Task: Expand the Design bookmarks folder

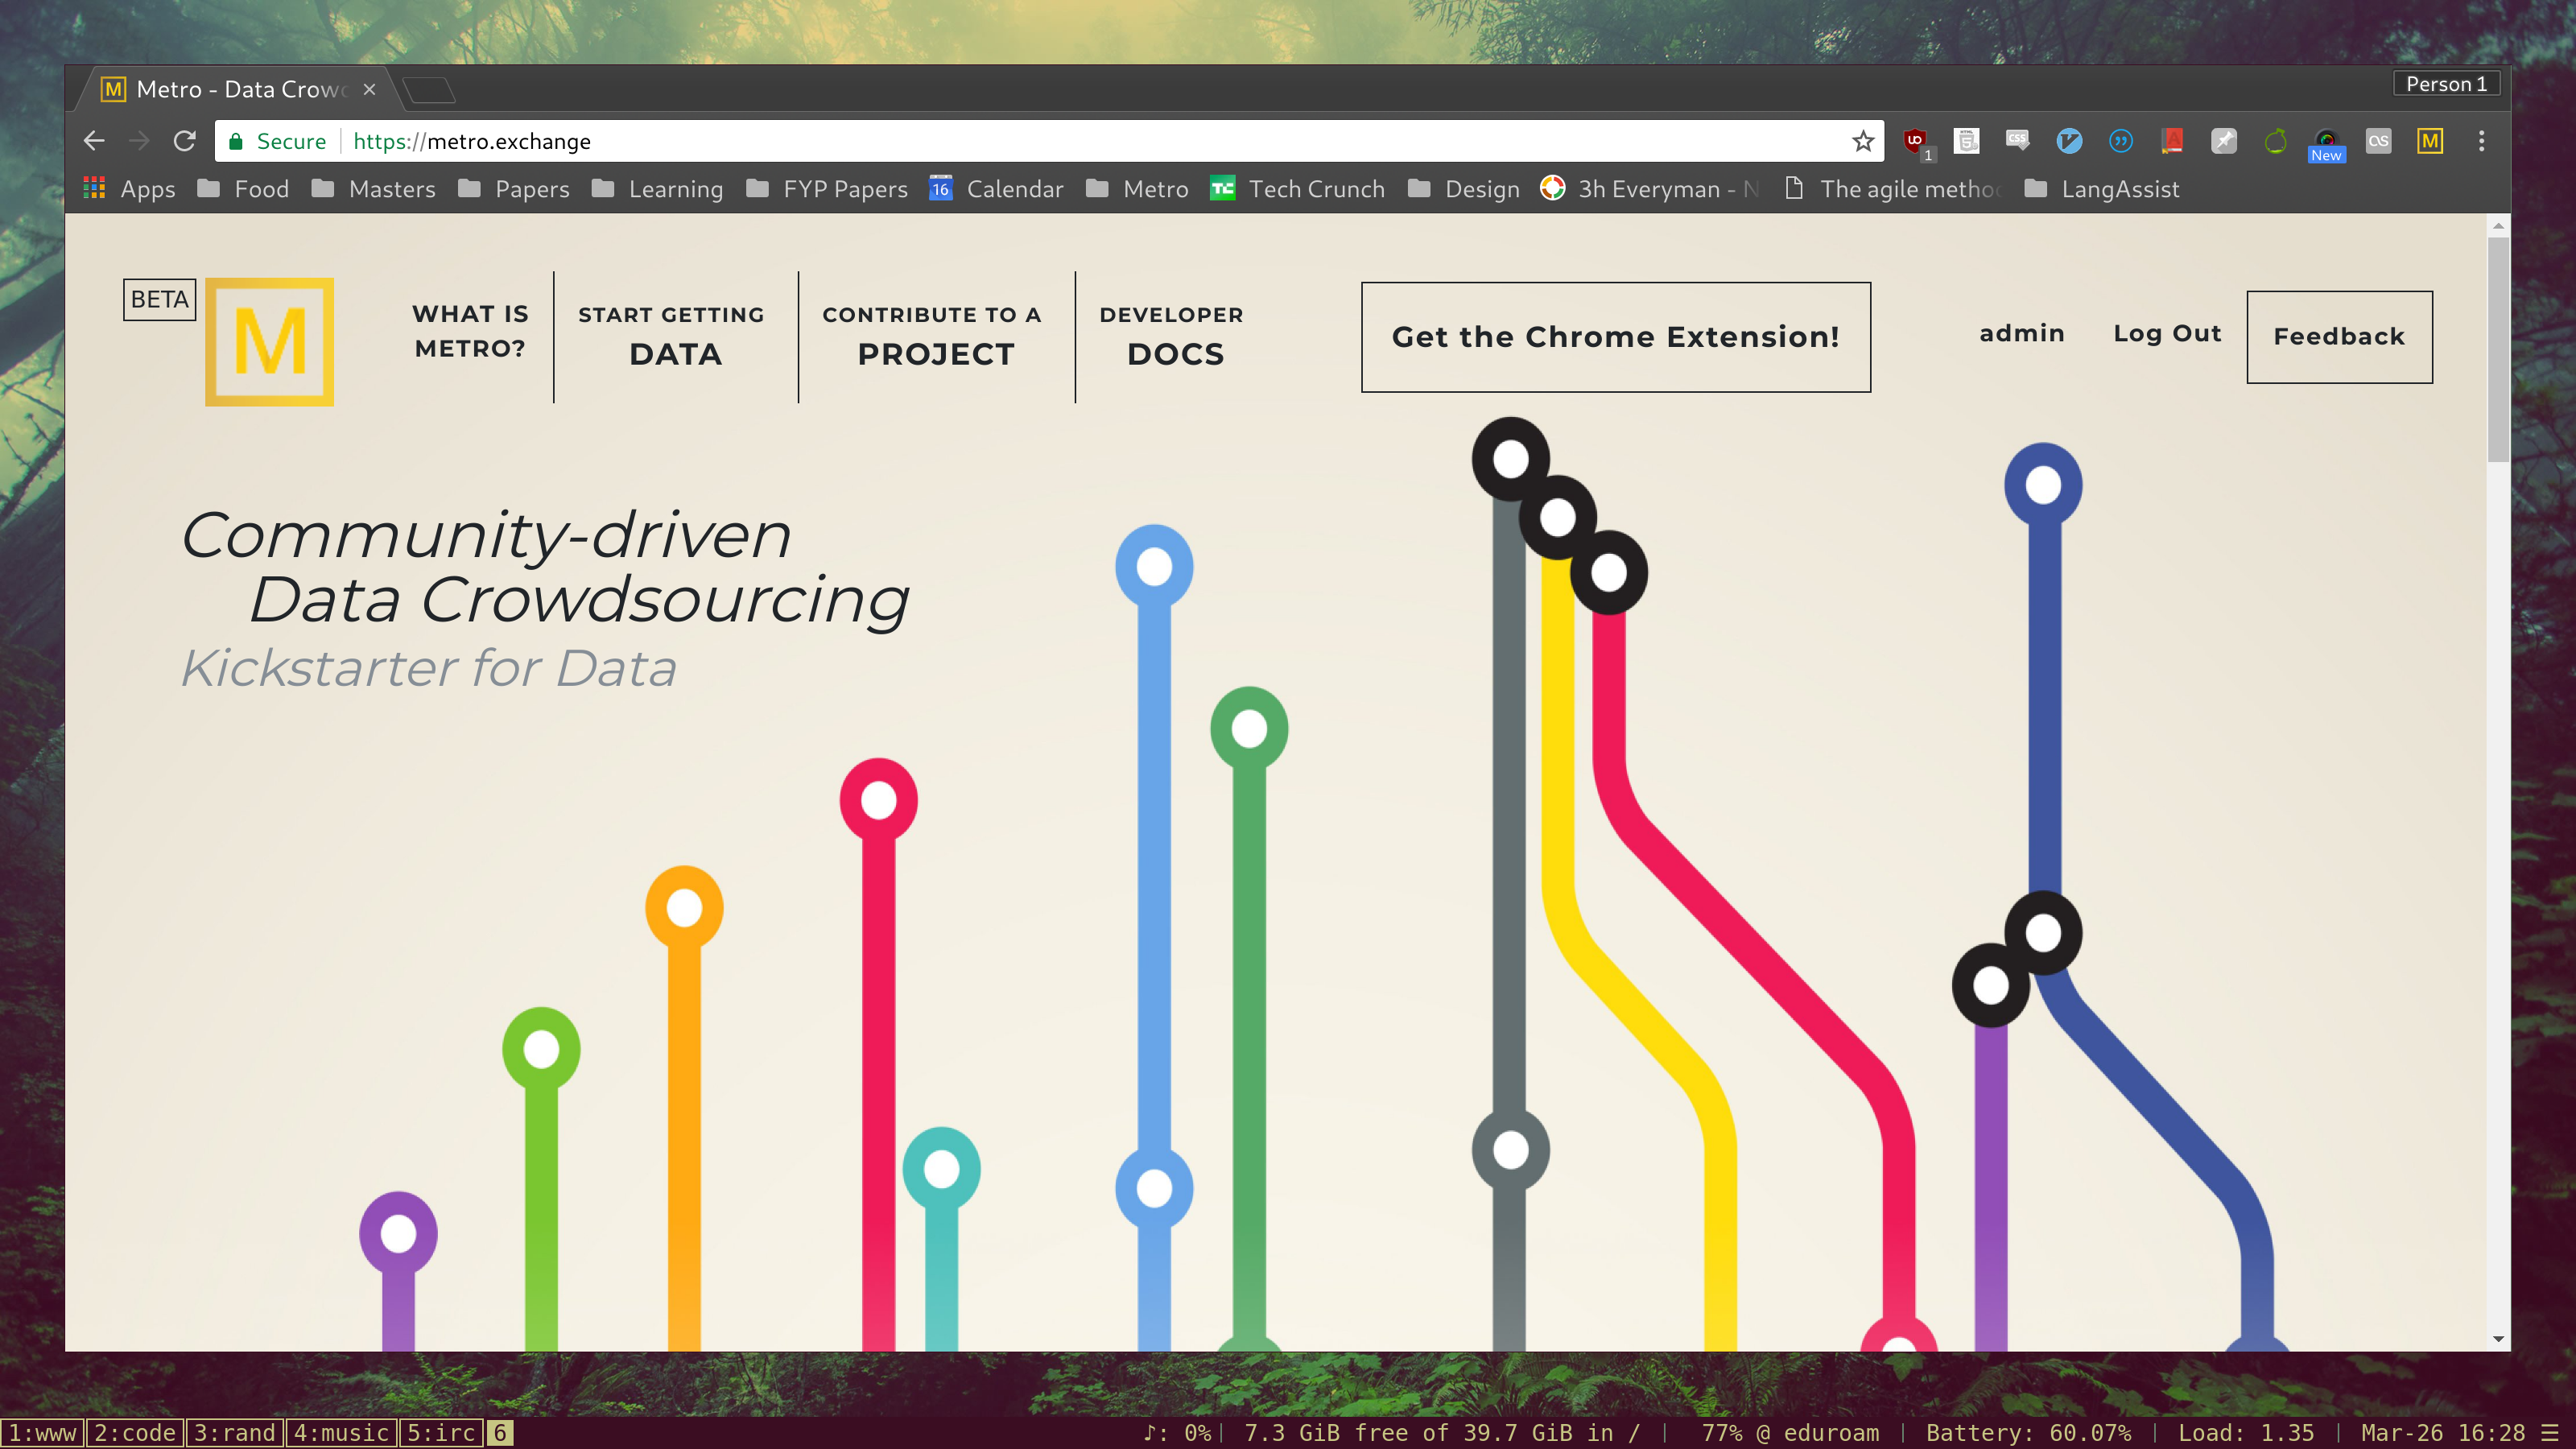Action: pyautogui.click(x=1463, y=189)
